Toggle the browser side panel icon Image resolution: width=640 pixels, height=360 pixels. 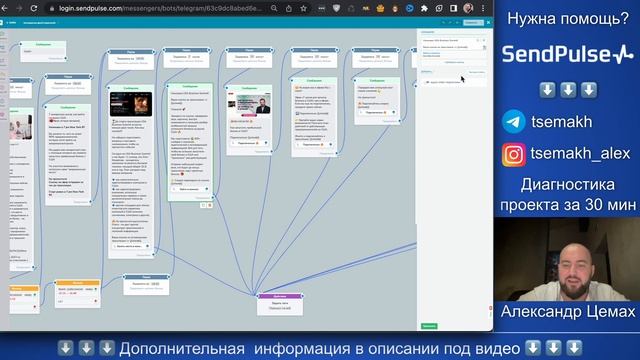click(x=453, y=8)
